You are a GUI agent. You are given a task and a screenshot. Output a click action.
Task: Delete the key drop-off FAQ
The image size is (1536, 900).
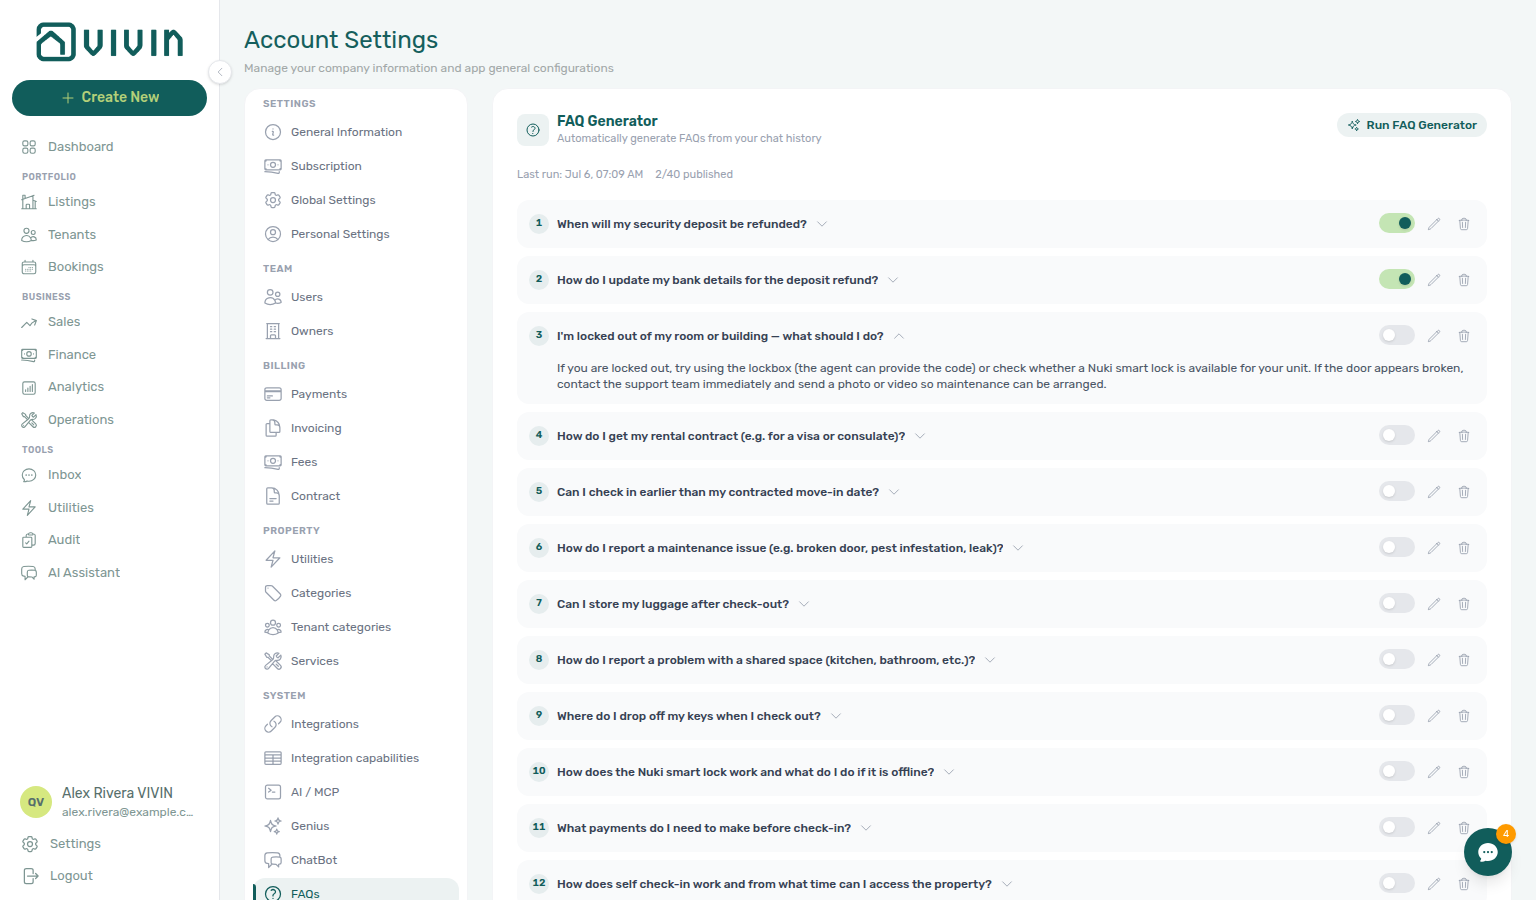1464,716
